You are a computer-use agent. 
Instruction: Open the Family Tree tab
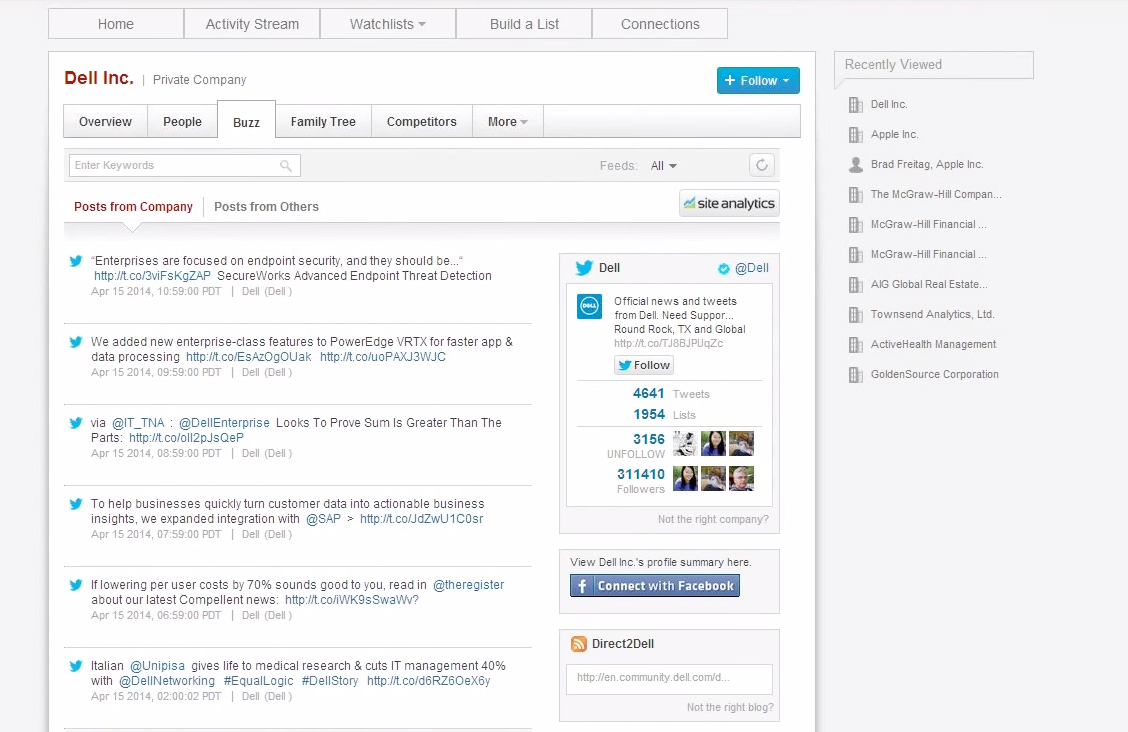[322, 120]
